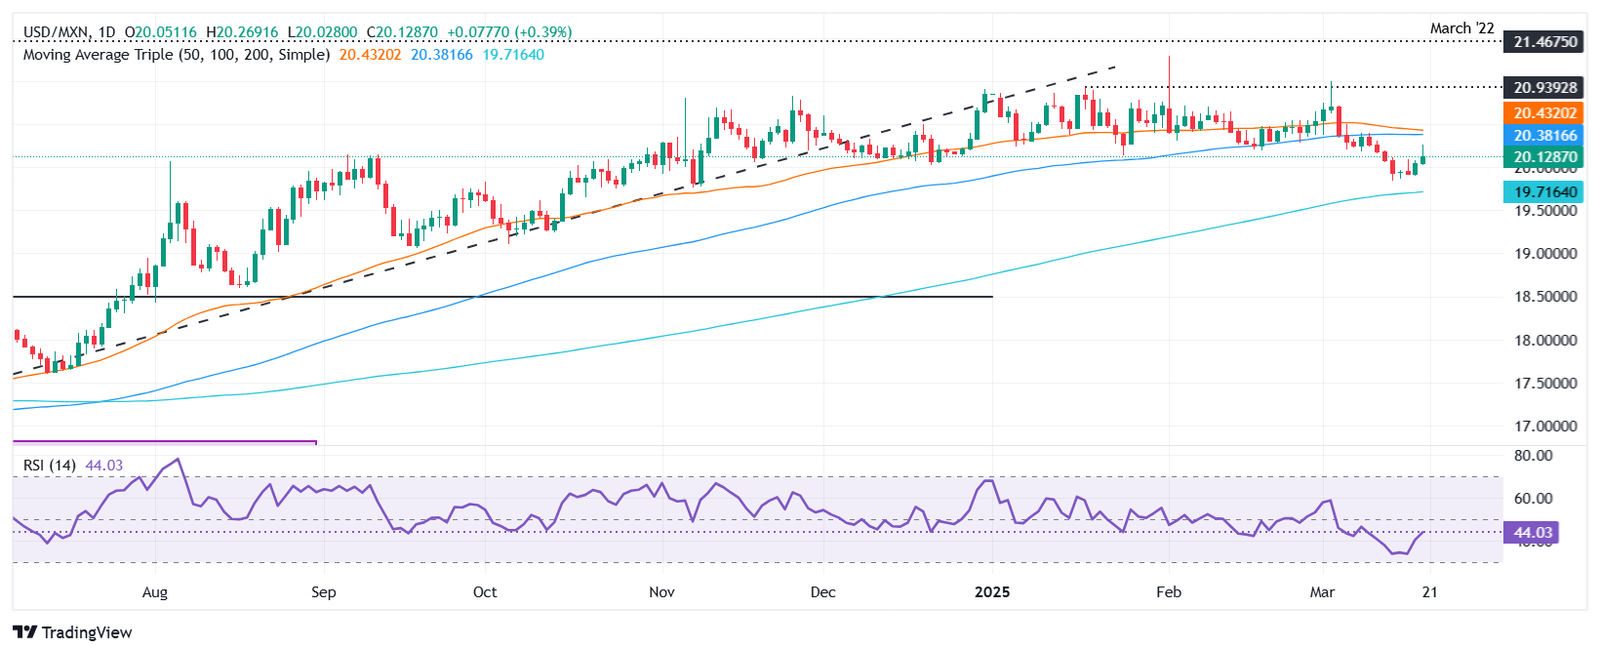
Task: Click the March '22 annotation text
Action: coord(1461,28)
